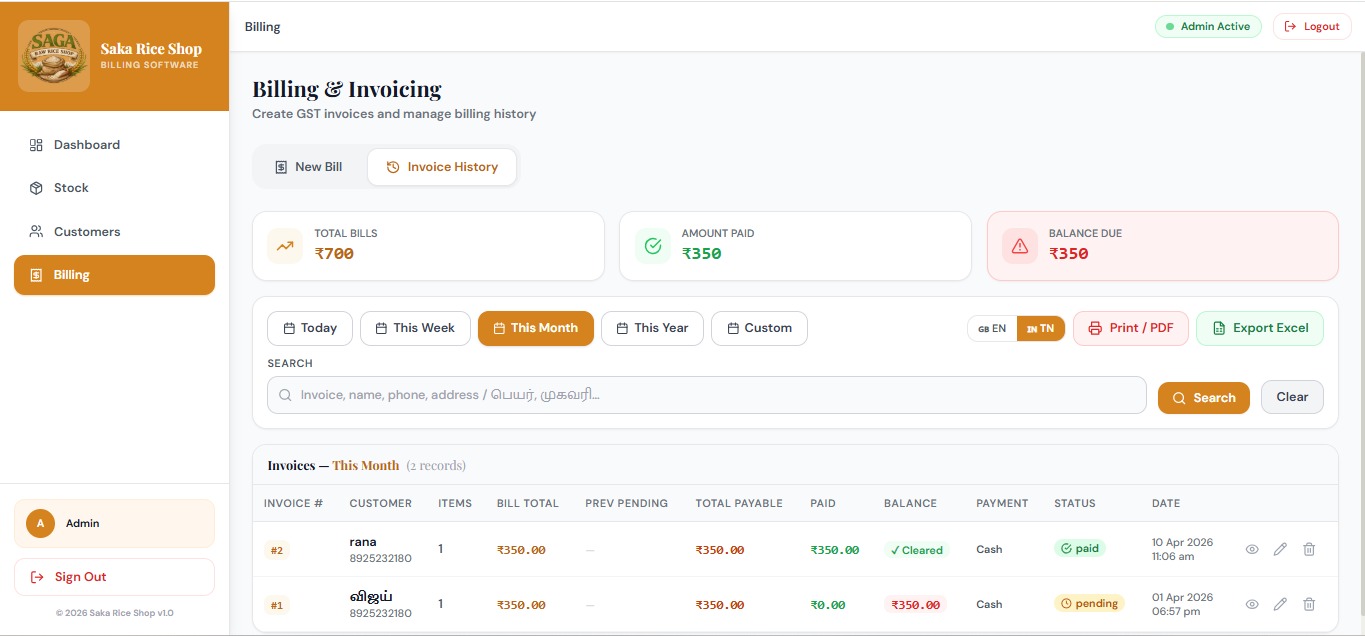View invoice #2 using the eye icon

1252,549
